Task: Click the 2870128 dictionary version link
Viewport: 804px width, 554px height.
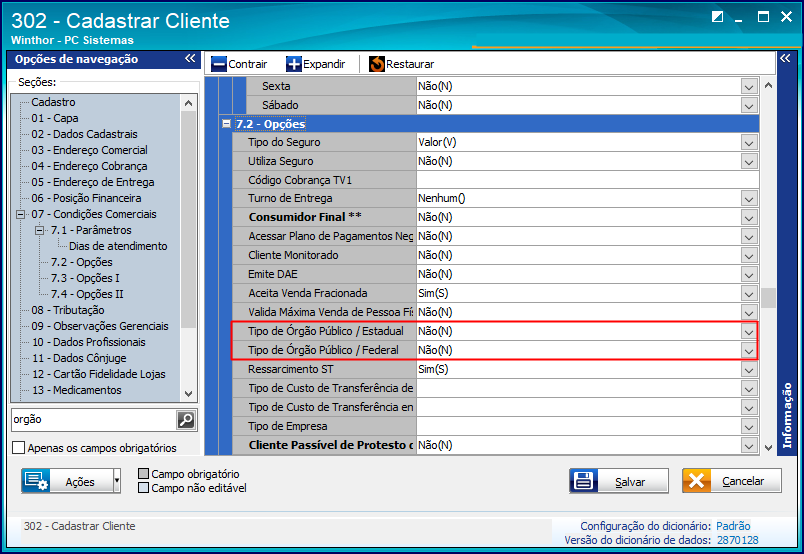Action: [x=737, y=540]
